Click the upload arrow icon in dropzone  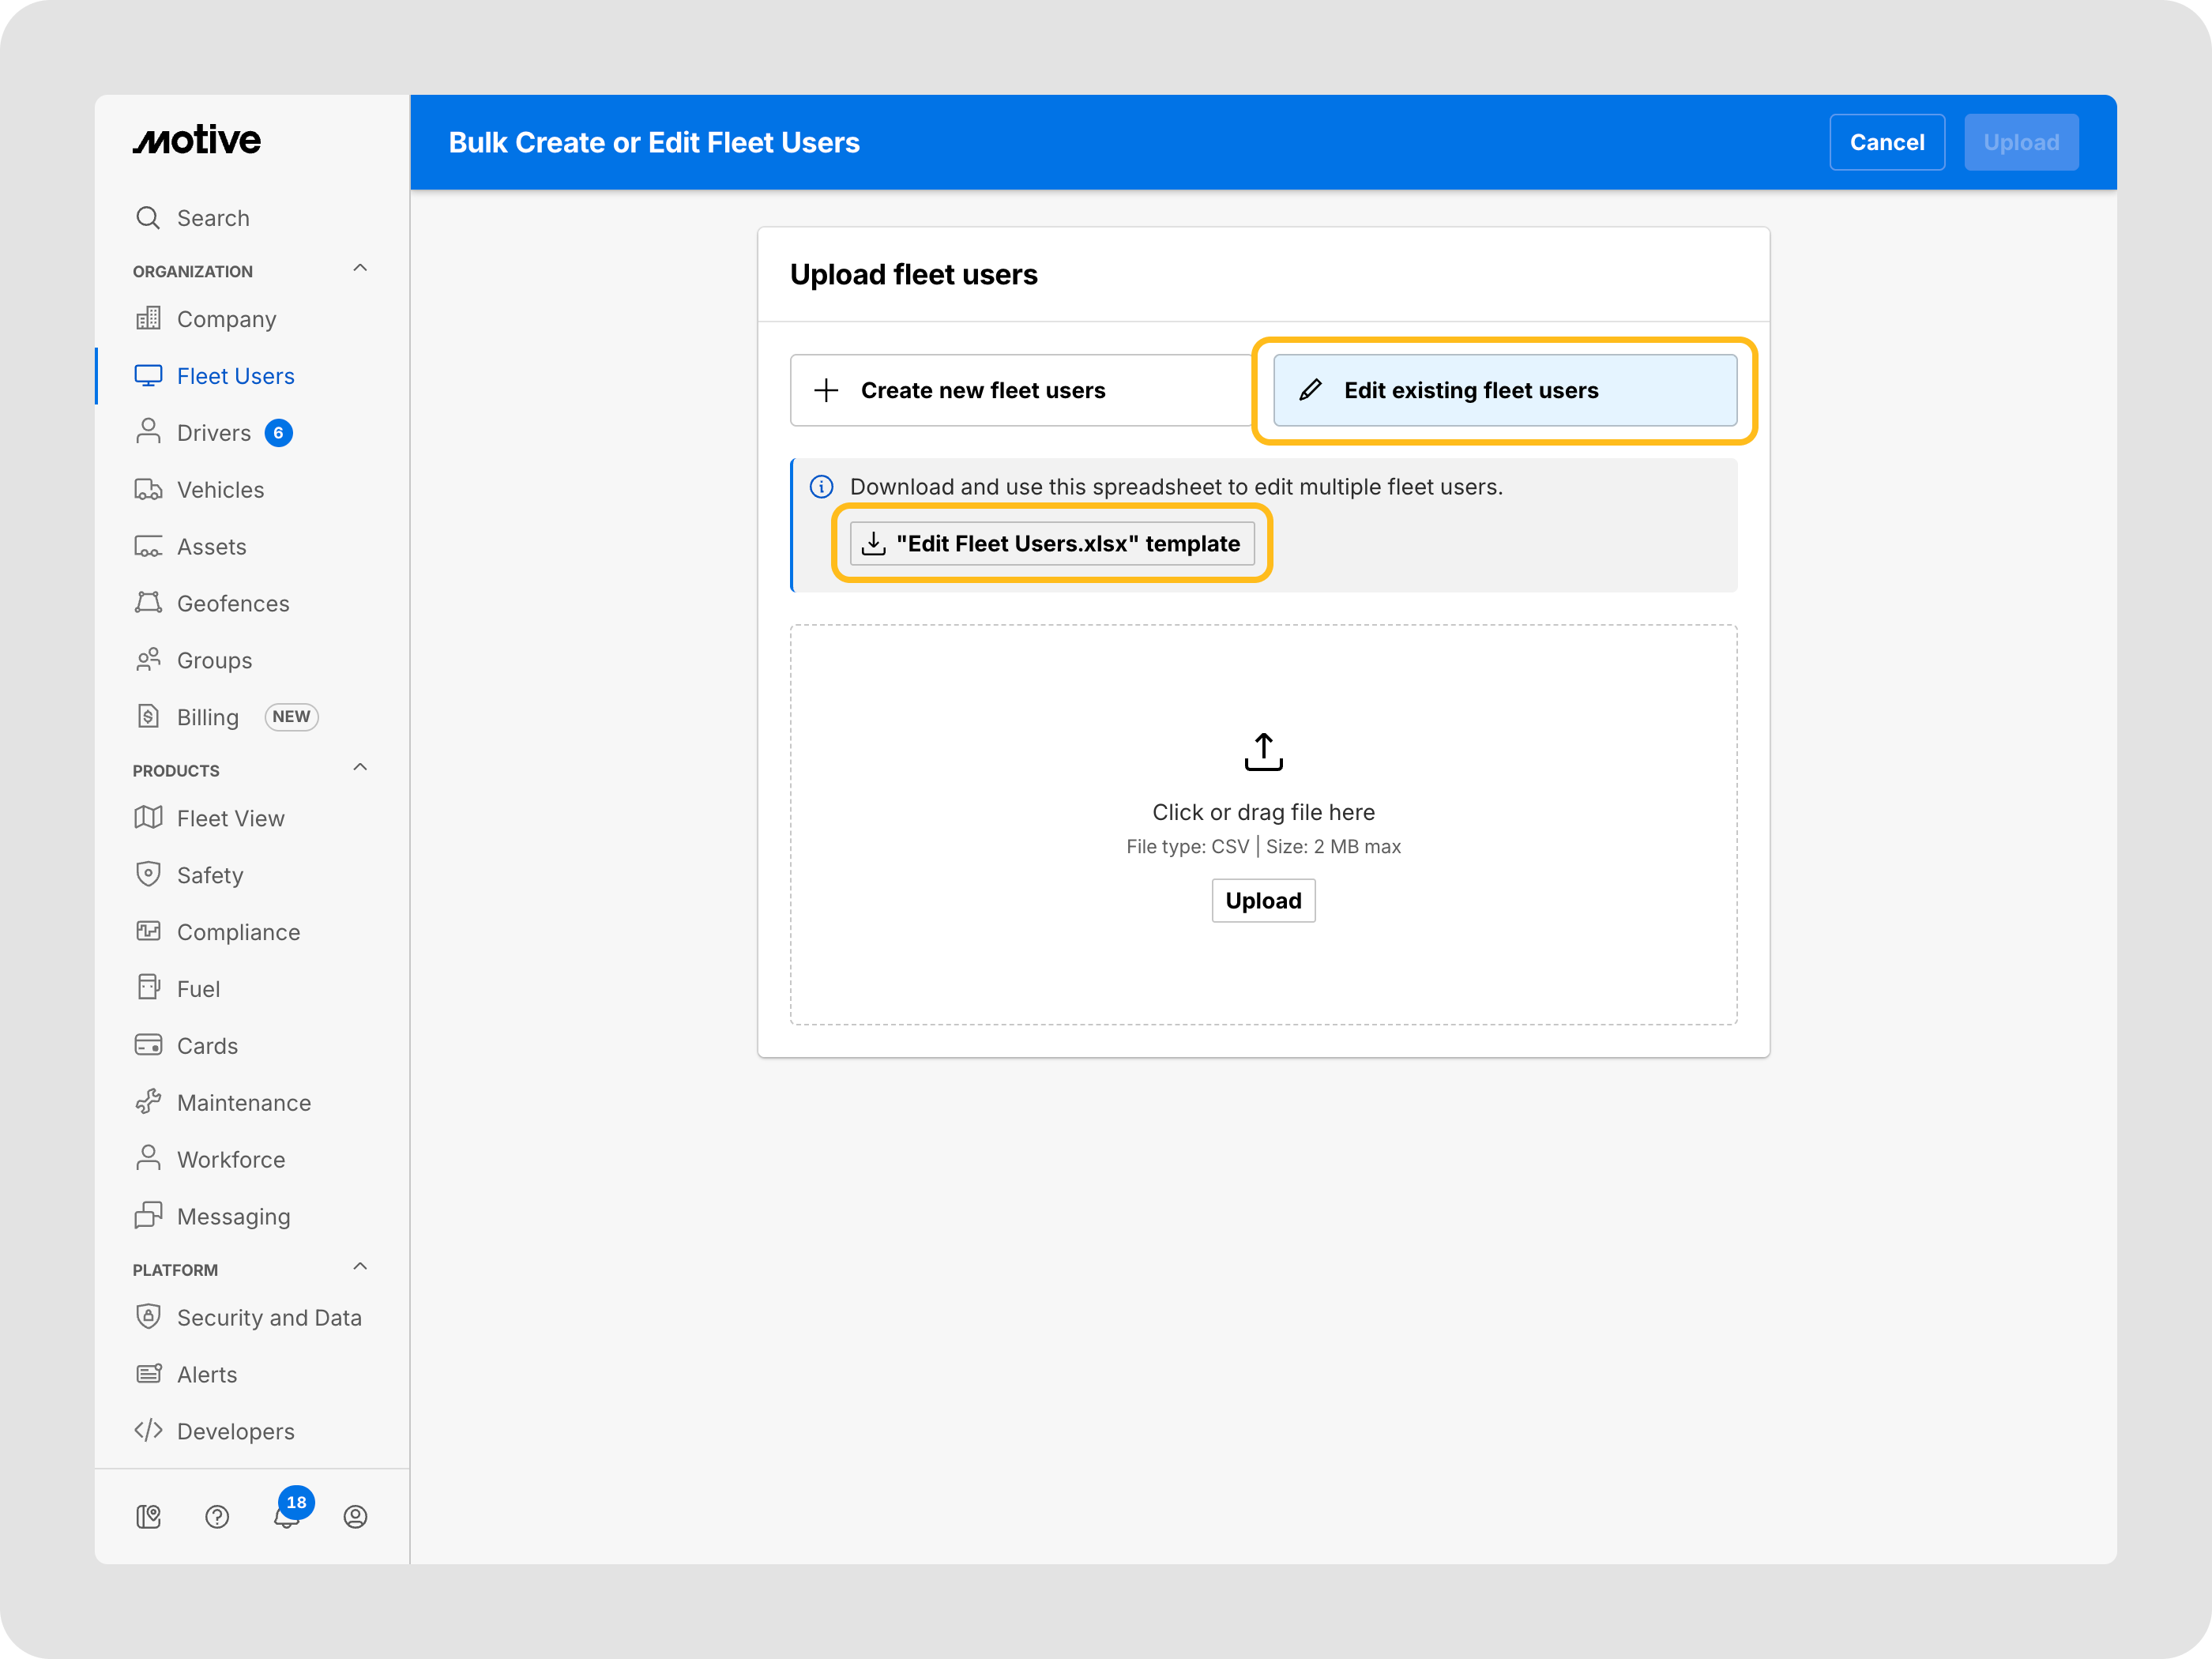click(1263, 752)
